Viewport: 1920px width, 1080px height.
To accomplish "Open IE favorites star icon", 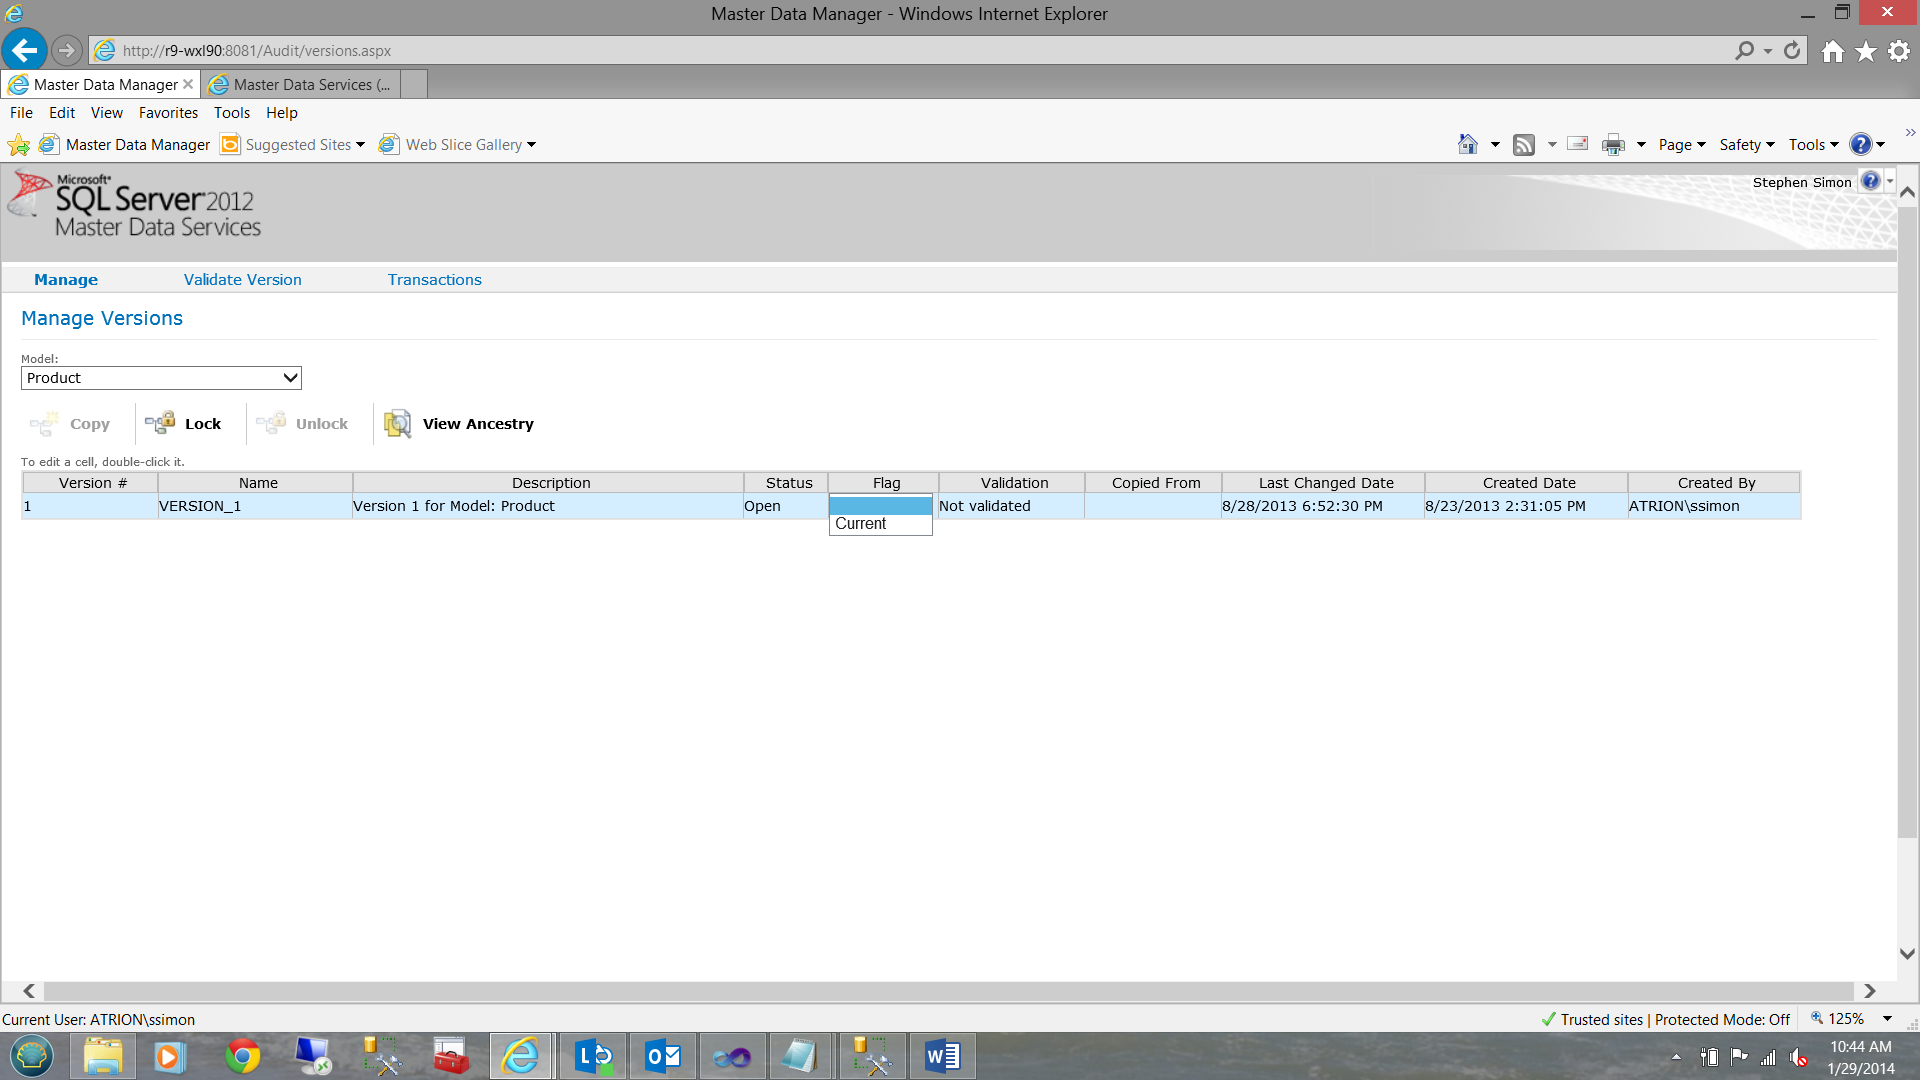I will [x=1866, y=51].
